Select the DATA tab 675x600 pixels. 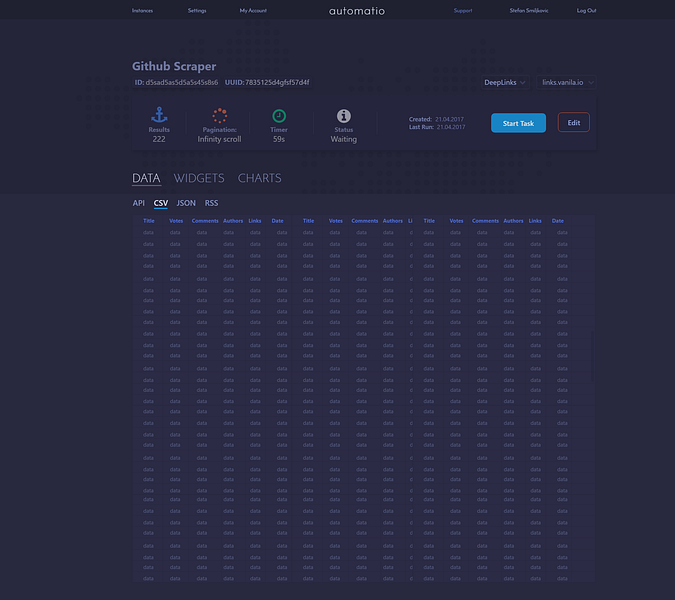[146, 178]
